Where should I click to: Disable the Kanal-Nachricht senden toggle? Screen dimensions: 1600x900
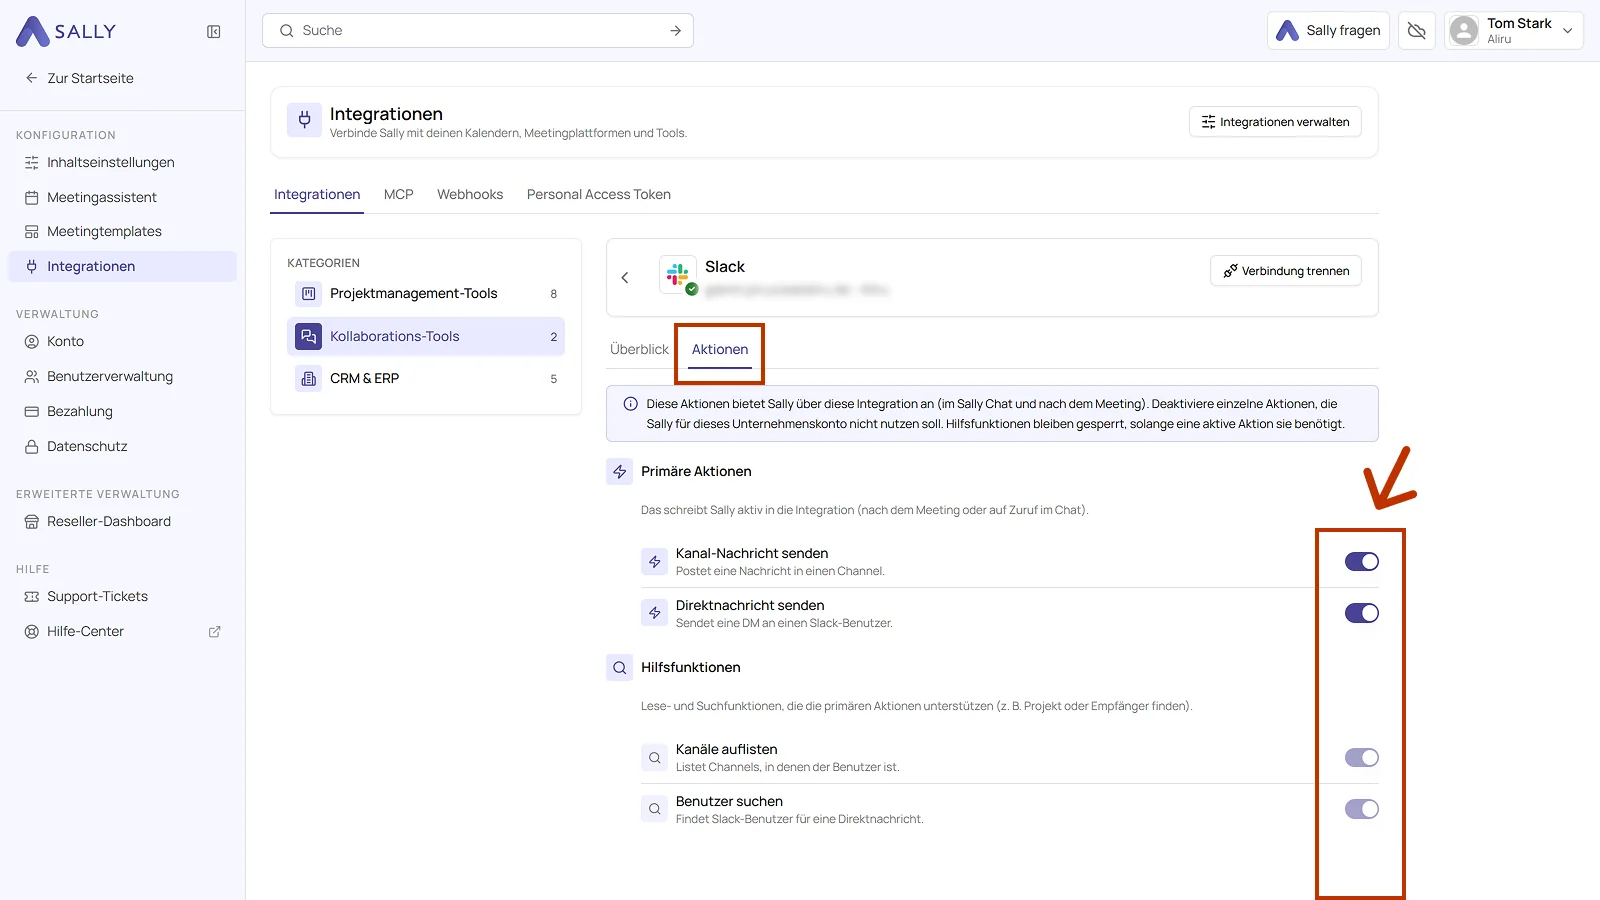click(x=1362, y=562)
